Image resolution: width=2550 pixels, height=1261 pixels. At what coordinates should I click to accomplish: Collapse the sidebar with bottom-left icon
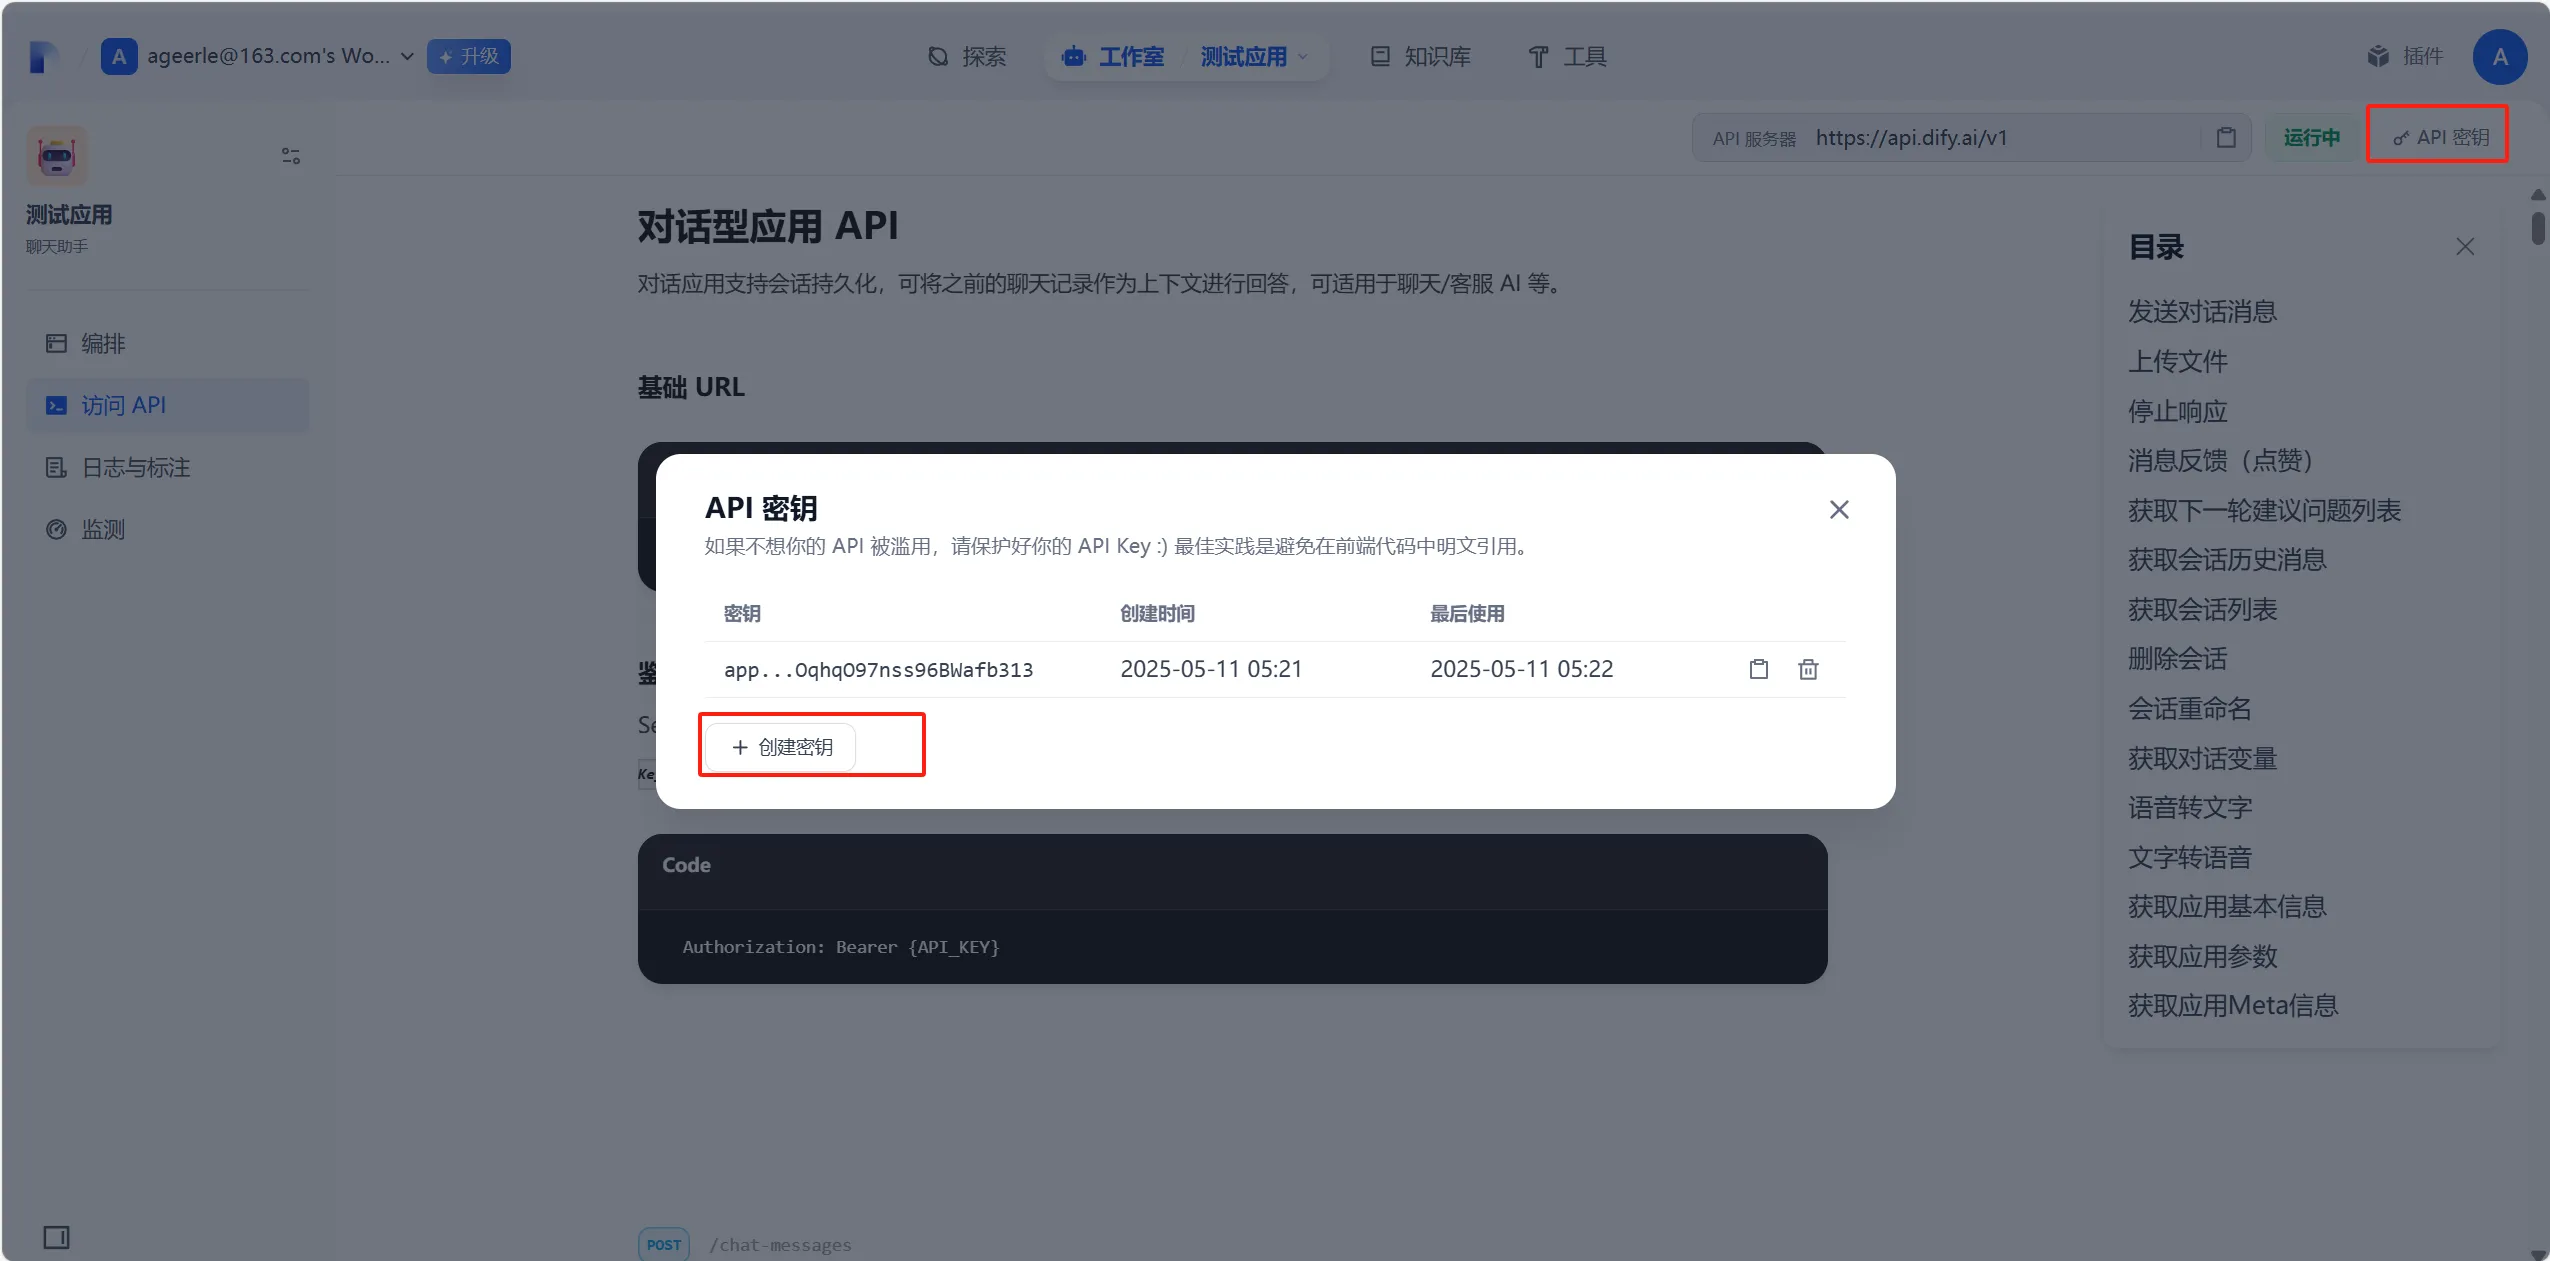click(x=56, y=1238)
